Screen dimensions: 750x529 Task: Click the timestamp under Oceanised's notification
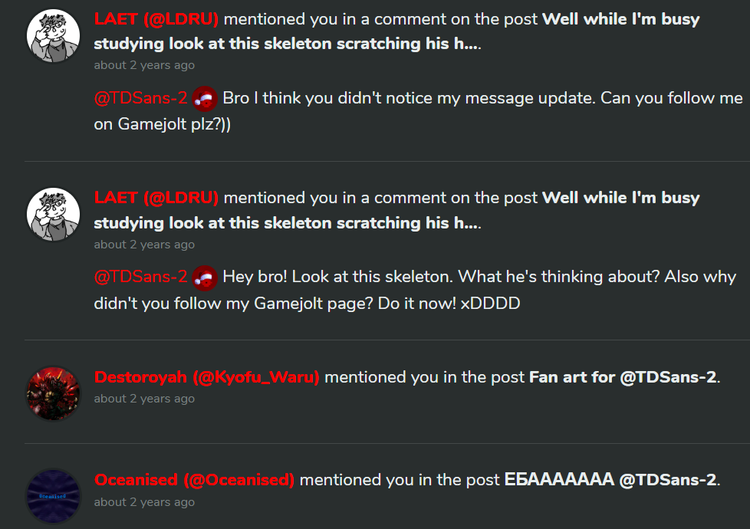pyautogui.click(x=144, y=502)
